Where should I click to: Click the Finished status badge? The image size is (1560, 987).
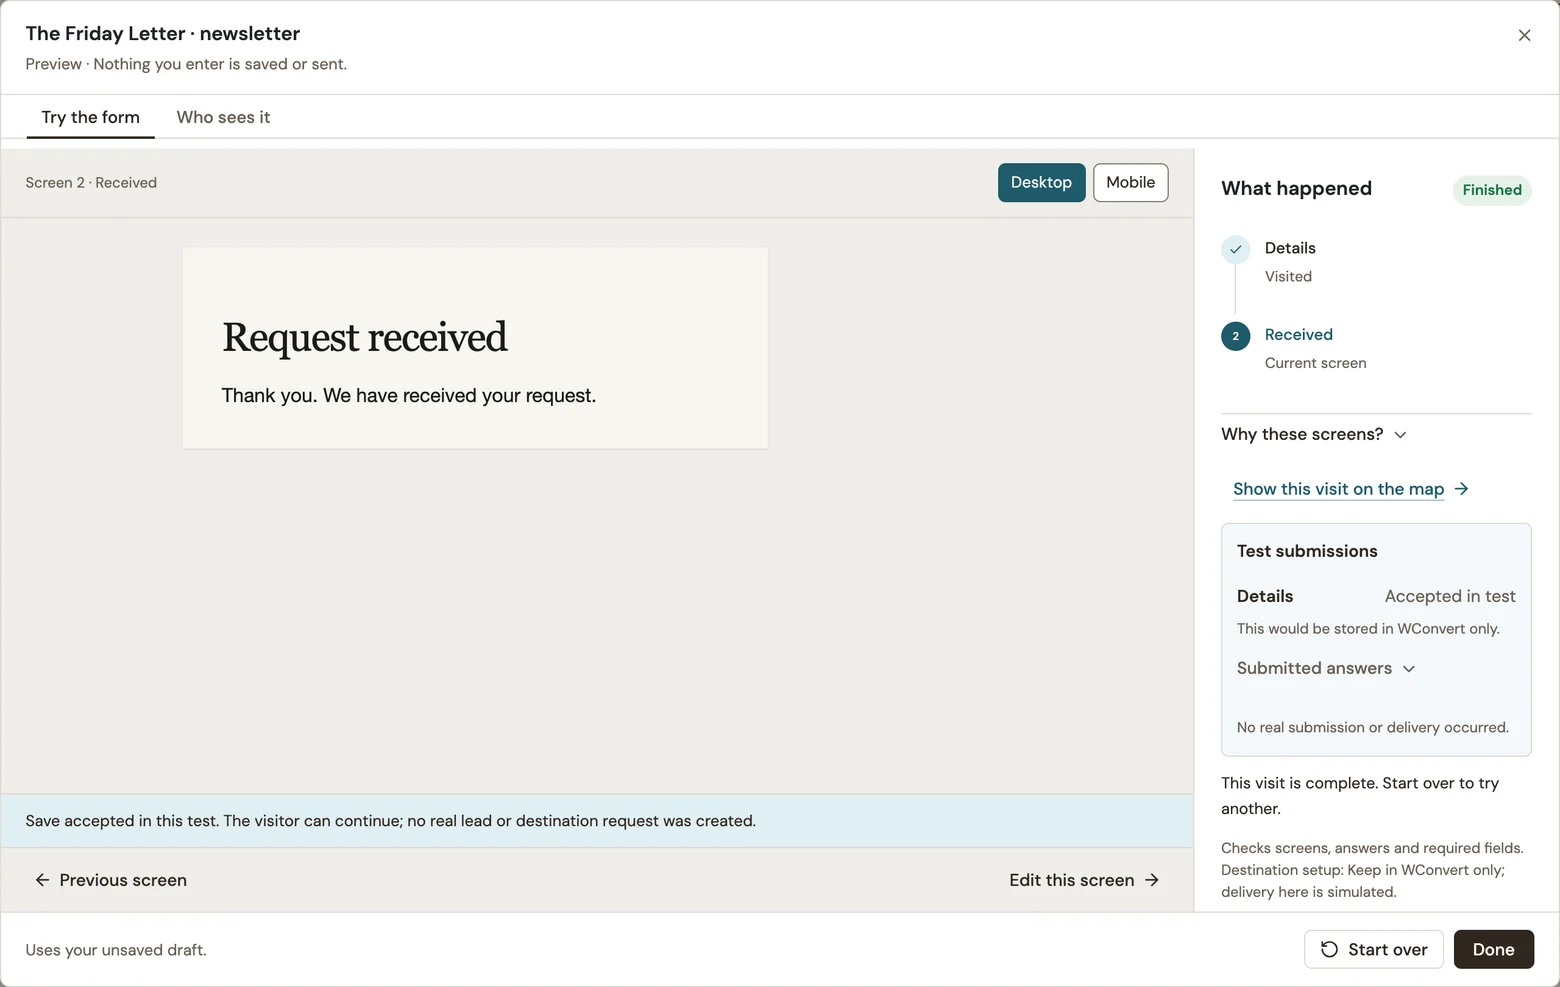click(1492, 190)
